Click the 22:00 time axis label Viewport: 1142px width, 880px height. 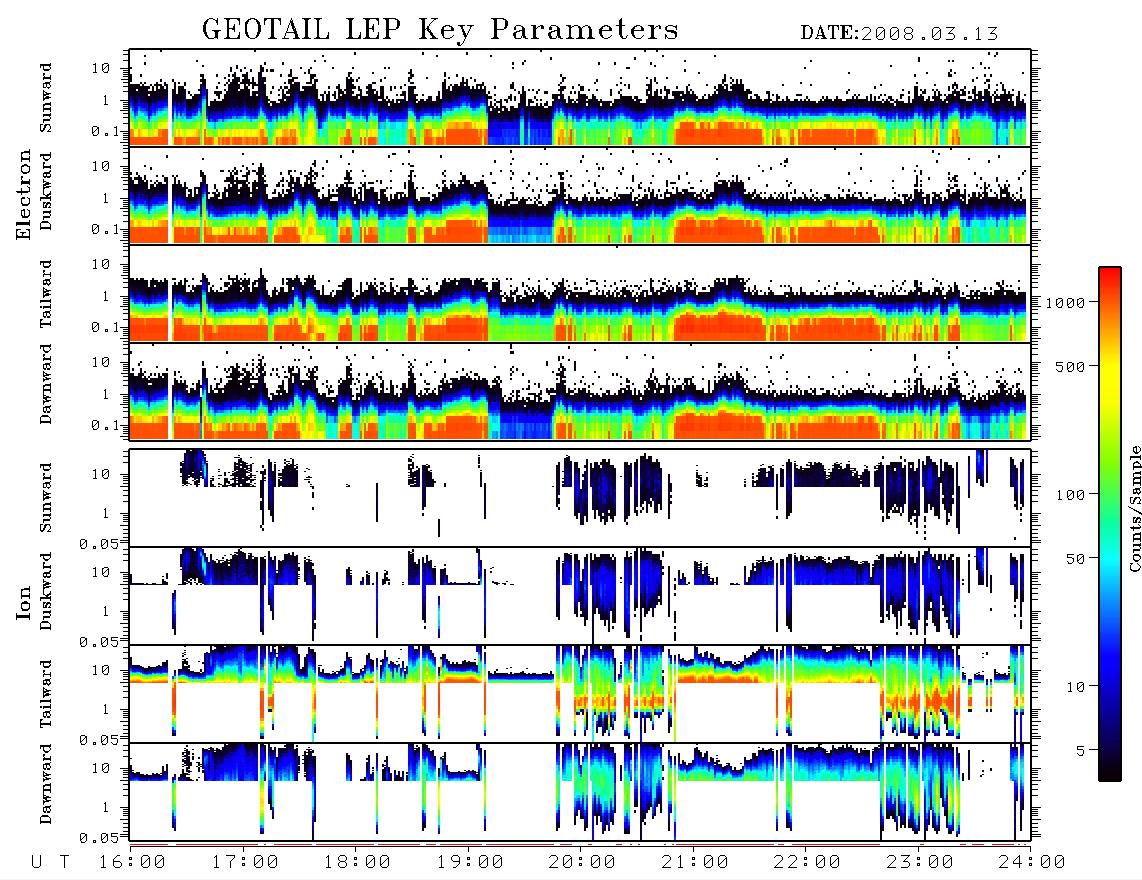808,863
